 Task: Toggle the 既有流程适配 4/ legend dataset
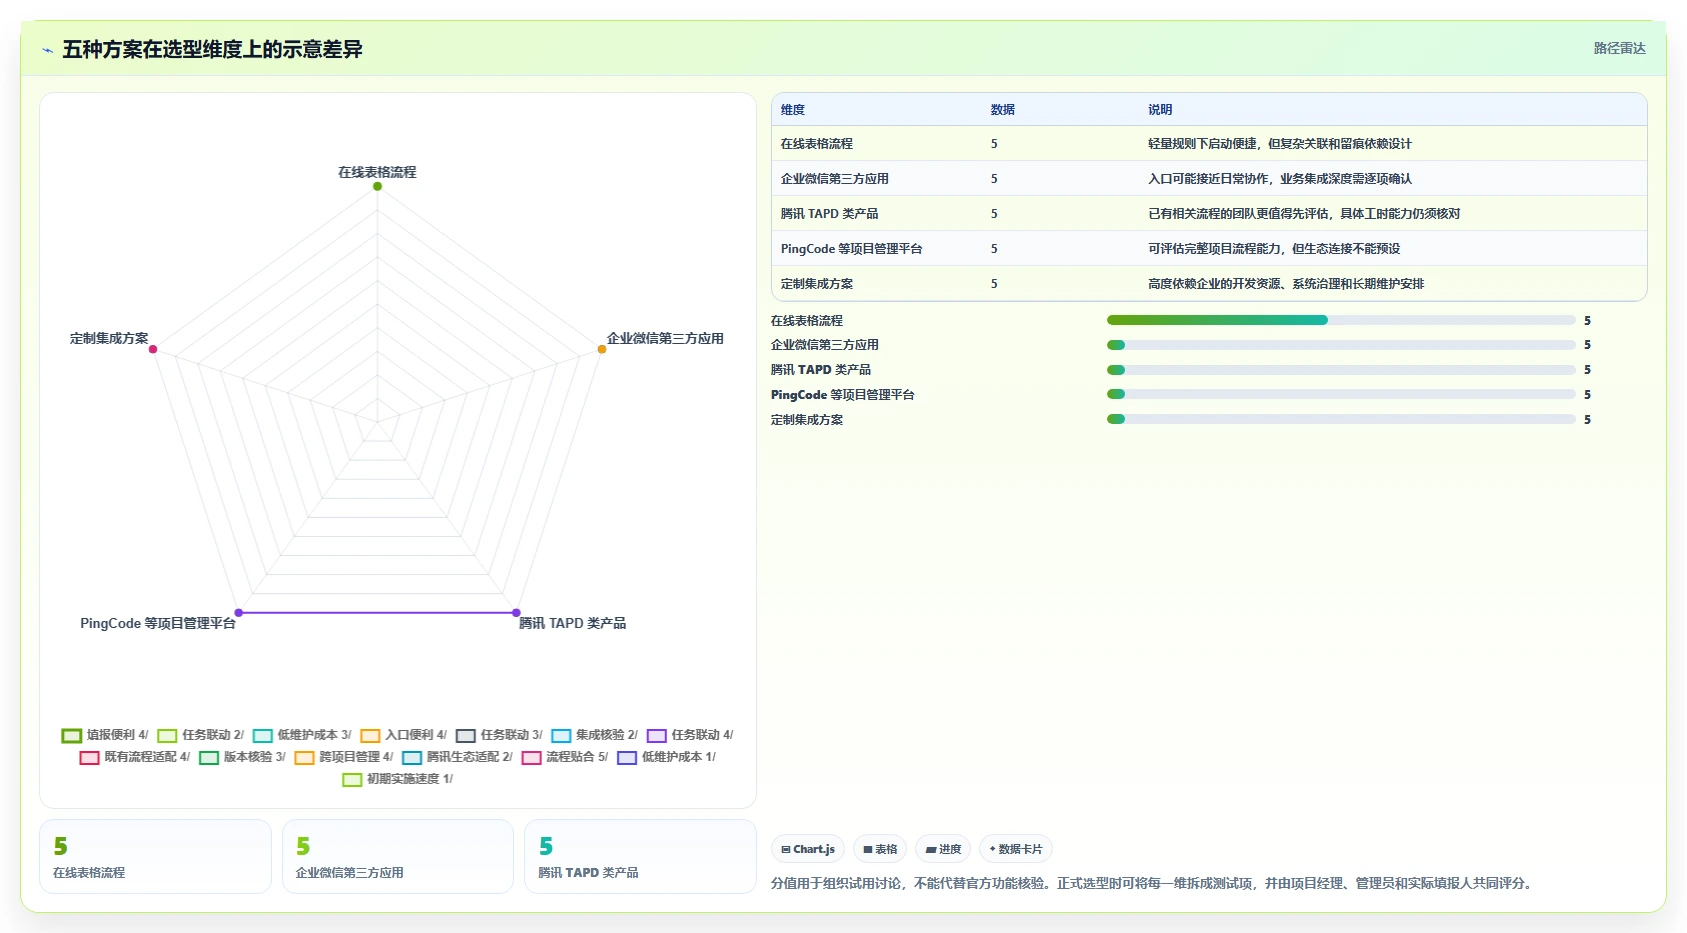[x=135, y=757]
